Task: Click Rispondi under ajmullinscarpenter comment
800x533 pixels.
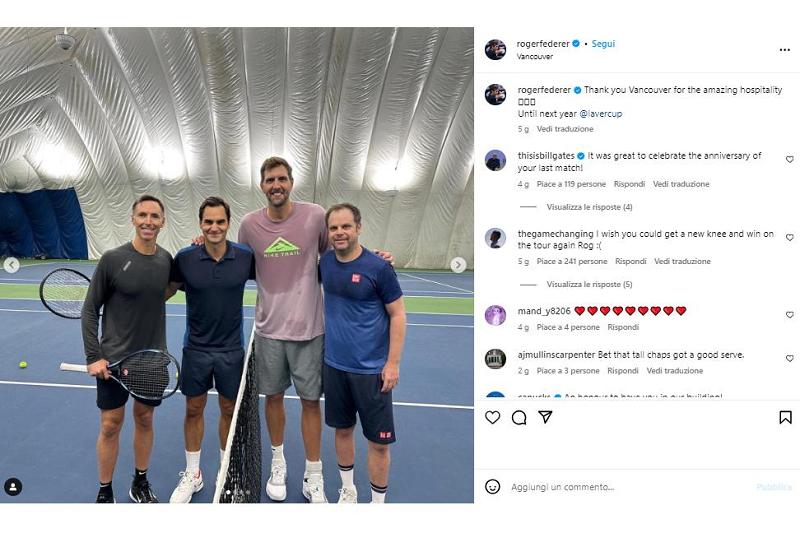Action: click(622, 371)
